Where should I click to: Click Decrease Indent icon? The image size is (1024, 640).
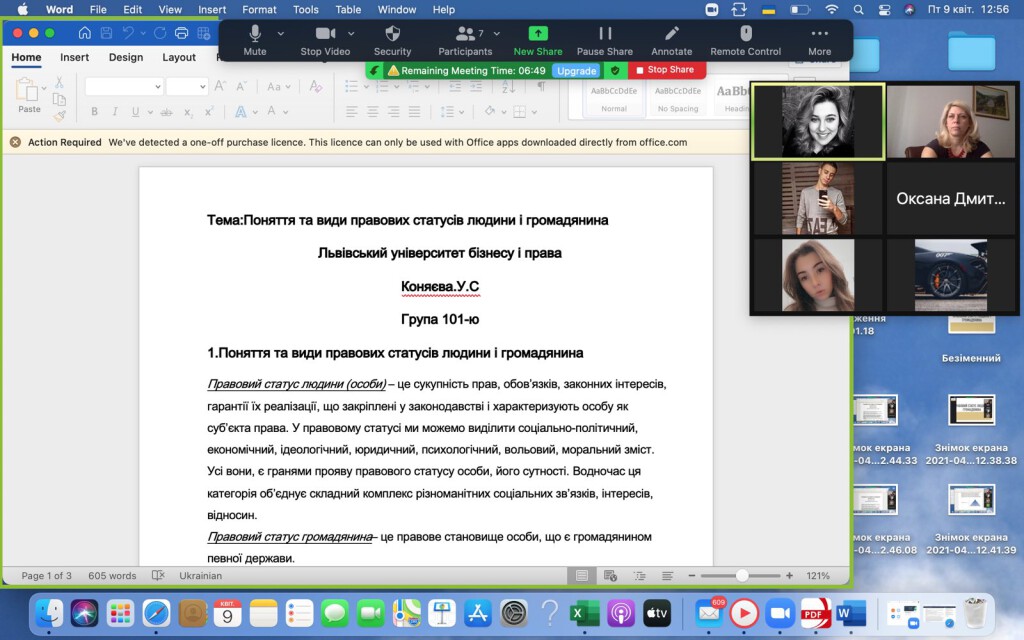tap(455, 86)
